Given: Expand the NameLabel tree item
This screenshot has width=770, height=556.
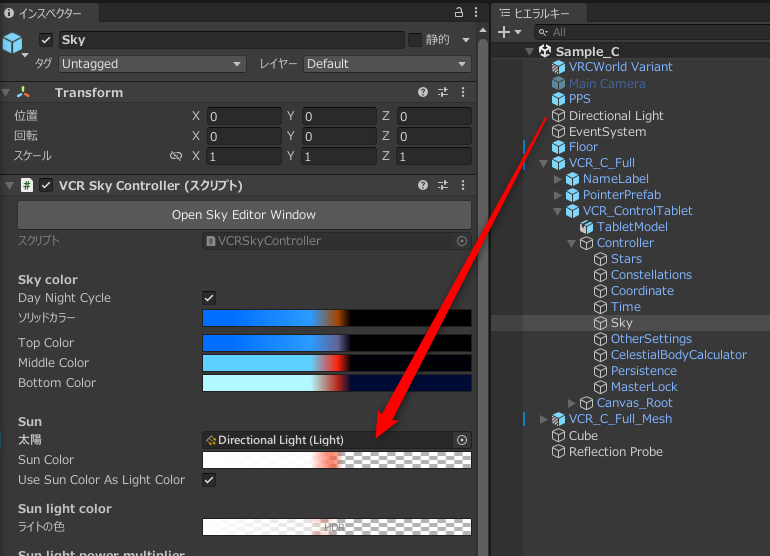Looking at the screenshot, I should (x=557, y=179).
